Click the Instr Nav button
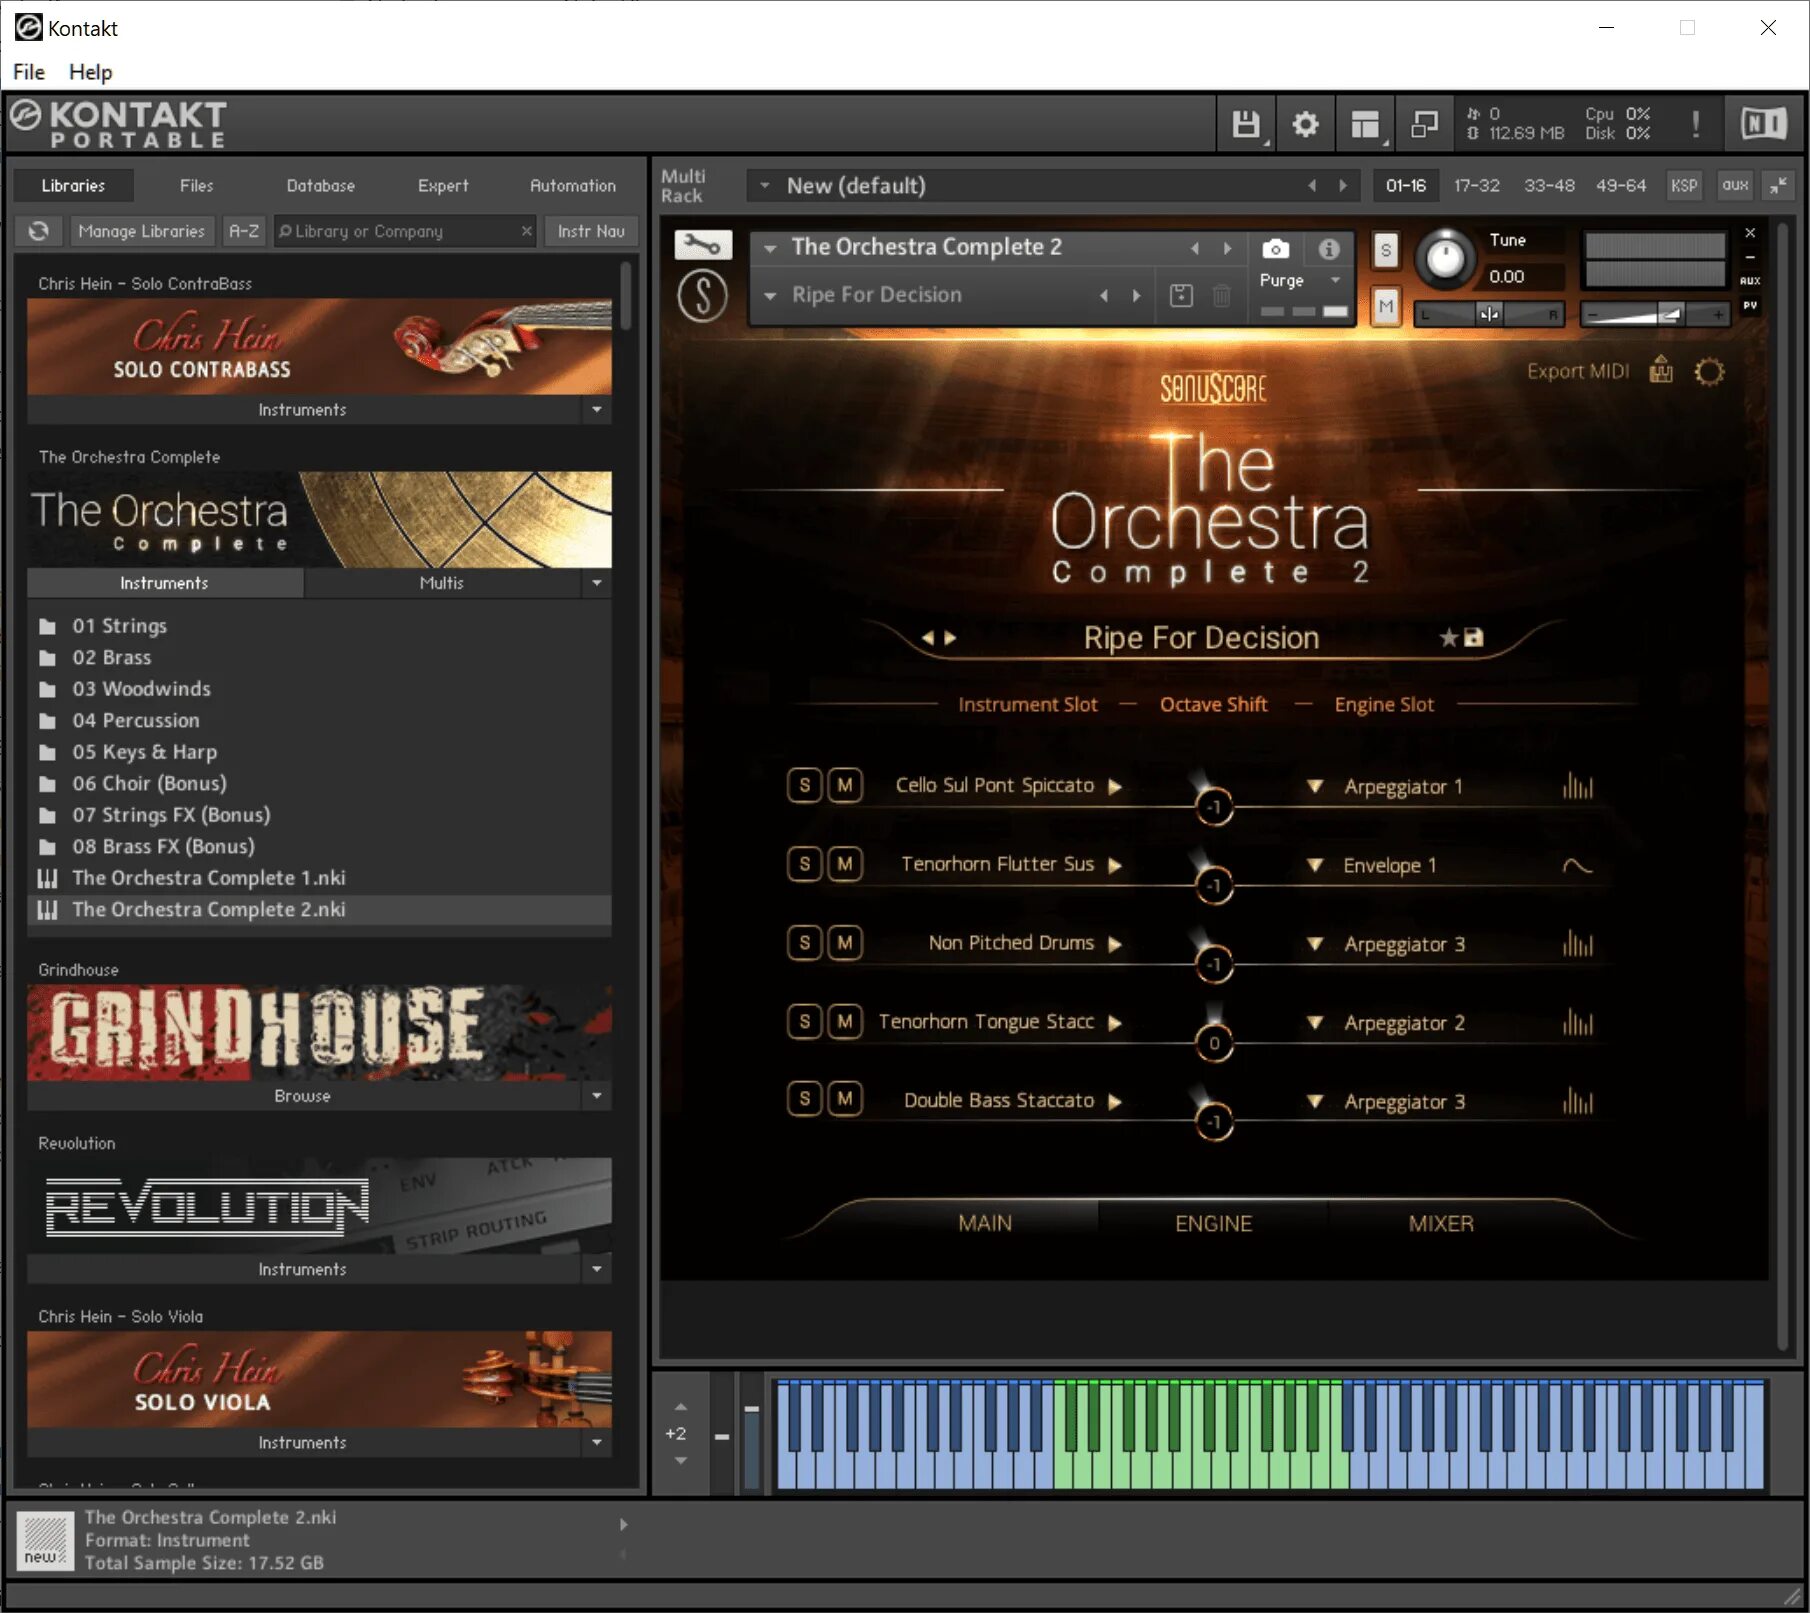1810x1613 pixels. tap(591, 231)
